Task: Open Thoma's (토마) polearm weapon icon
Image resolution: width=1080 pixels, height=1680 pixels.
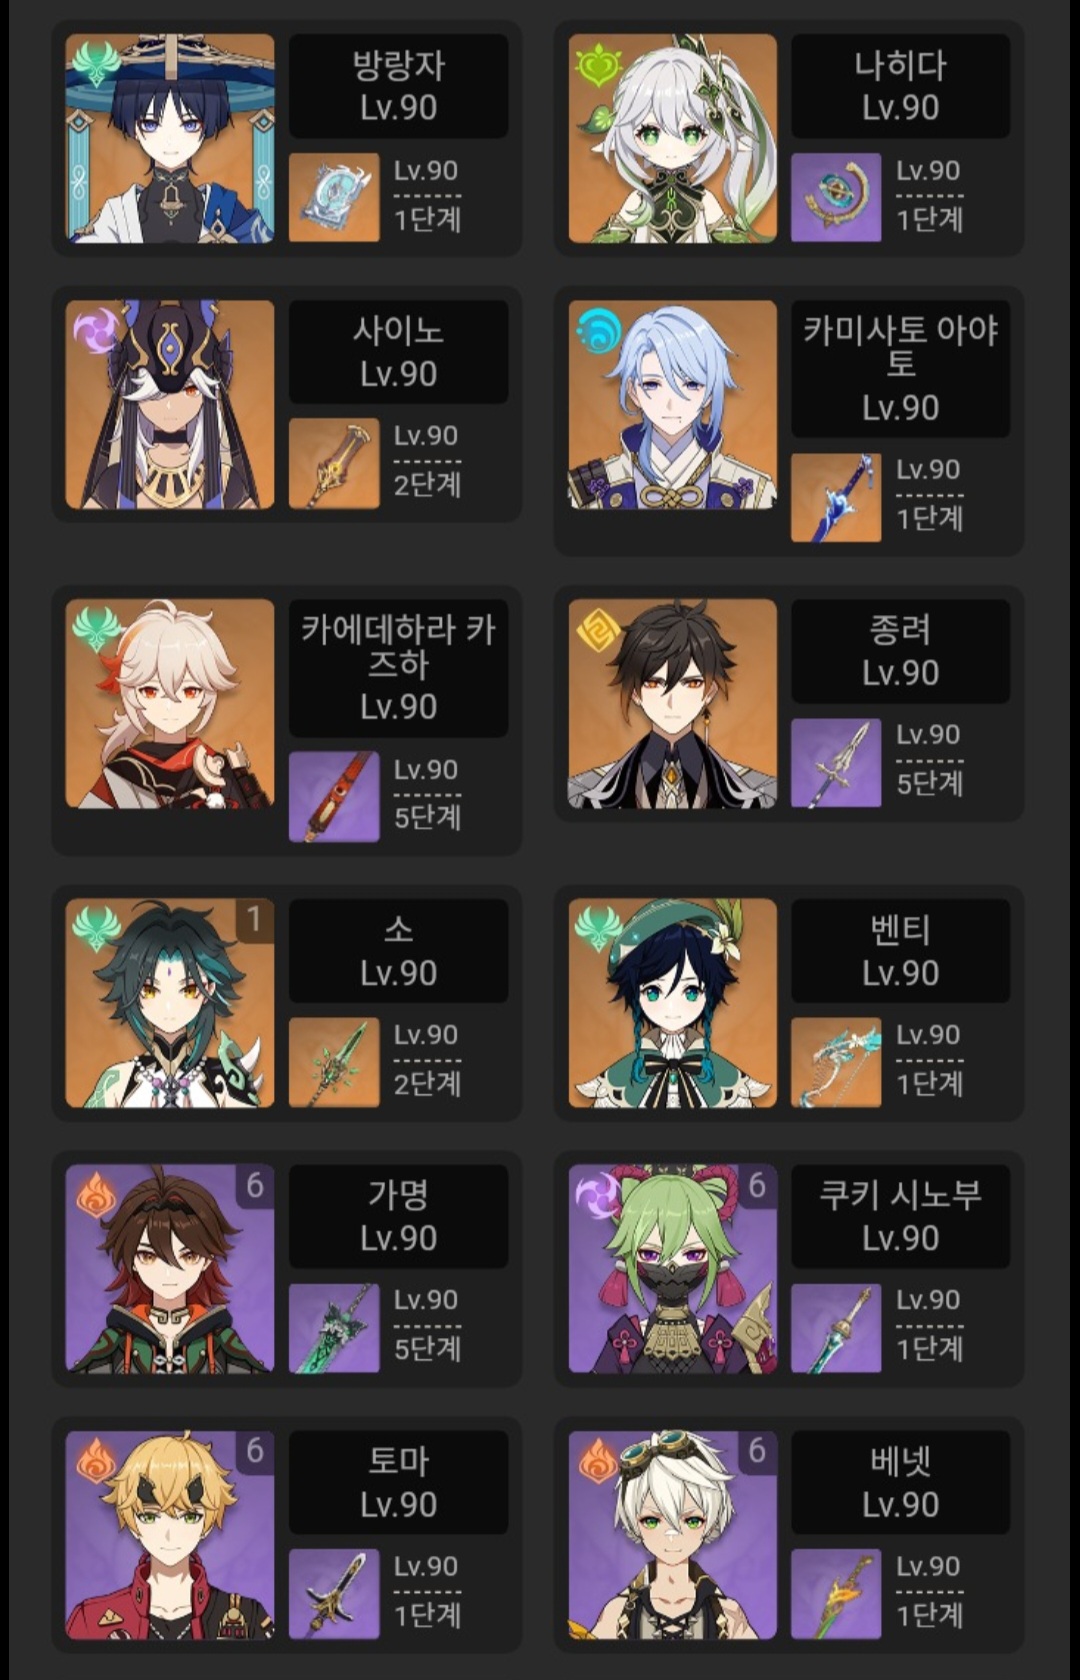Action: [334, 1594]
